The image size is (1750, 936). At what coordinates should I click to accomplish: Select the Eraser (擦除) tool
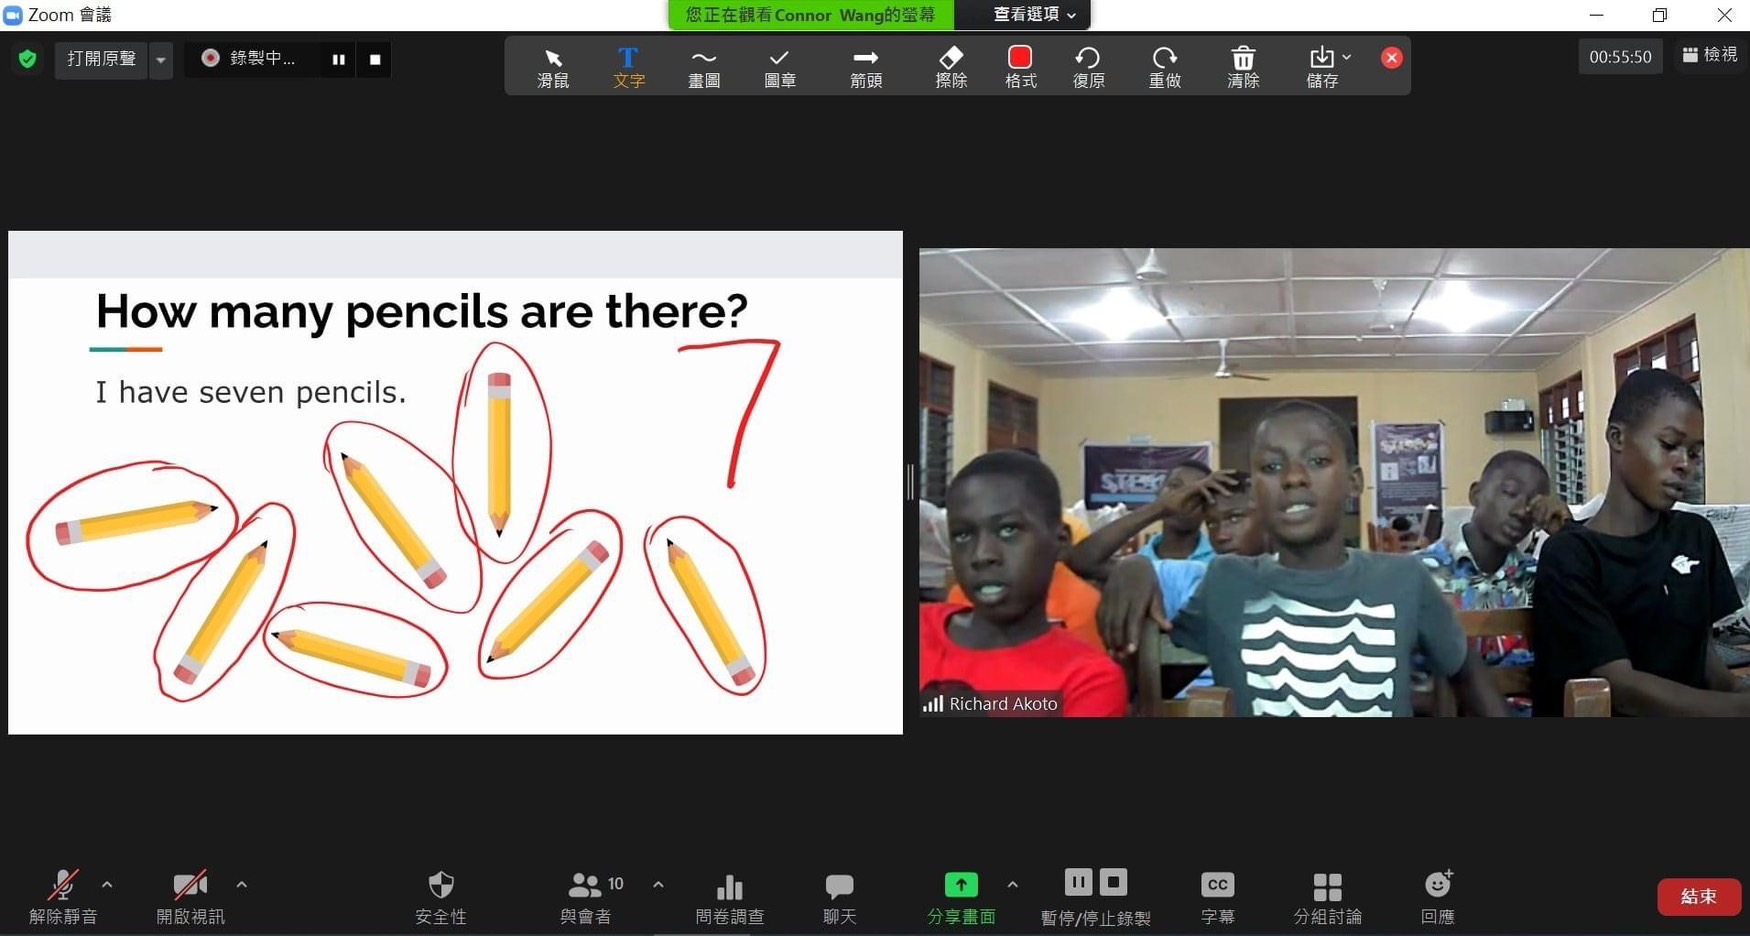coord(951,67)
